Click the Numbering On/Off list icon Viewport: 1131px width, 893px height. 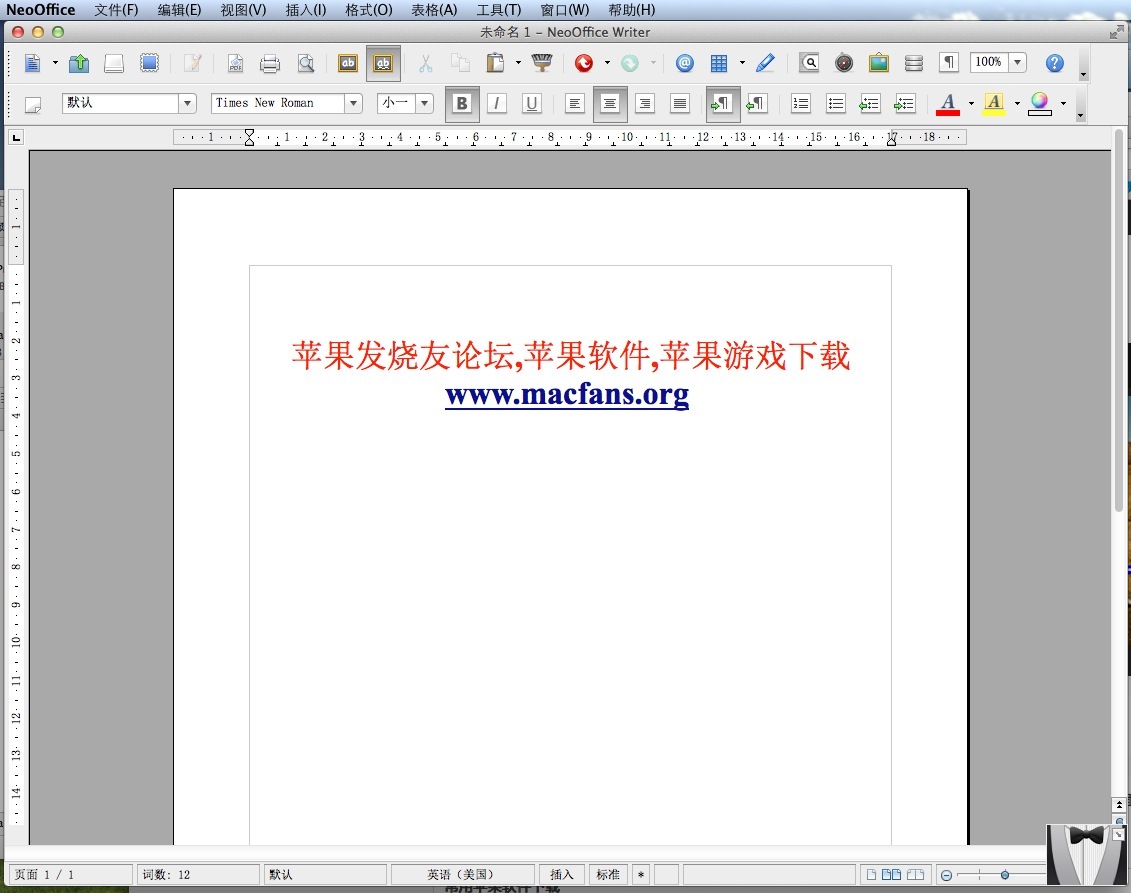[801, 104]
